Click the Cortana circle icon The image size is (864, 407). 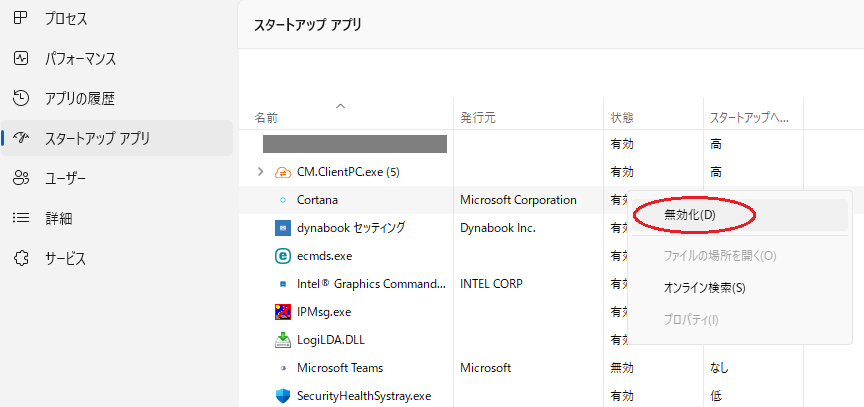pyautogui.click(x=283, y=200)
